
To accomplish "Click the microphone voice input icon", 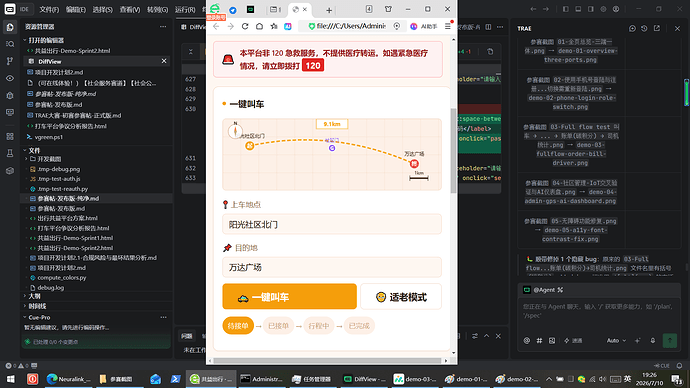I will tap(653, 340).
